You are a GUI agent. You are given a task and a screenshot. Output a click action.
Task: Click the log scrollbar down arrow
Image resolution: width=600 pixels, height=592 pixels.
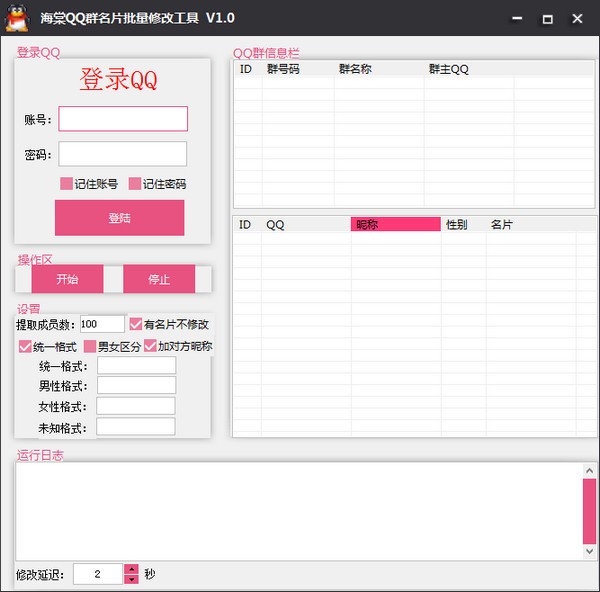[x=589, y=551]
